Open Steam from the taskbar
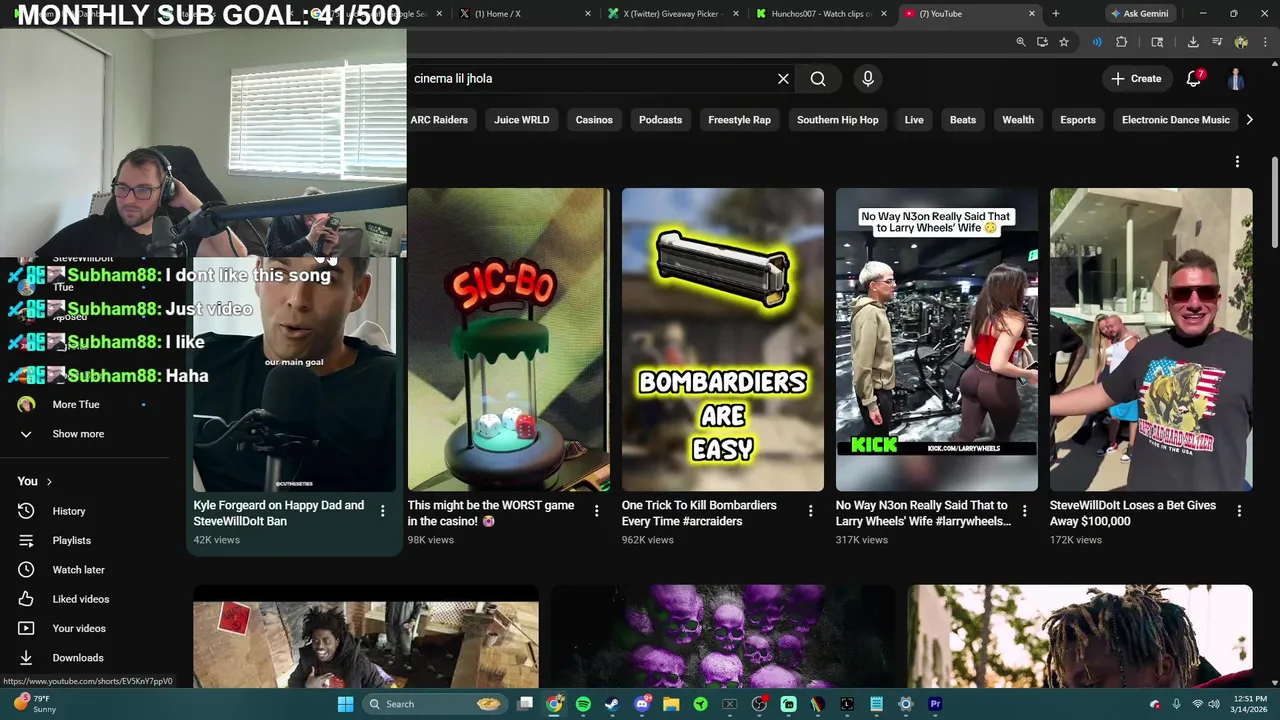 [612, 704]
